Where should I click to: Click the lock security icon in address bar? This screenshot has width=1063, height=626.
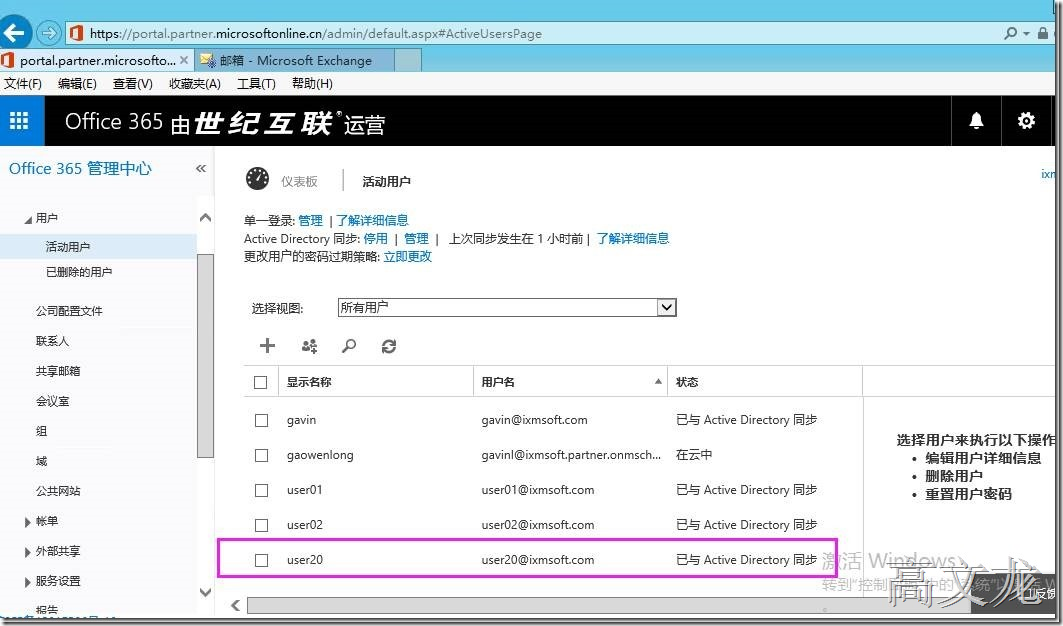click(x=1043, y=33)
